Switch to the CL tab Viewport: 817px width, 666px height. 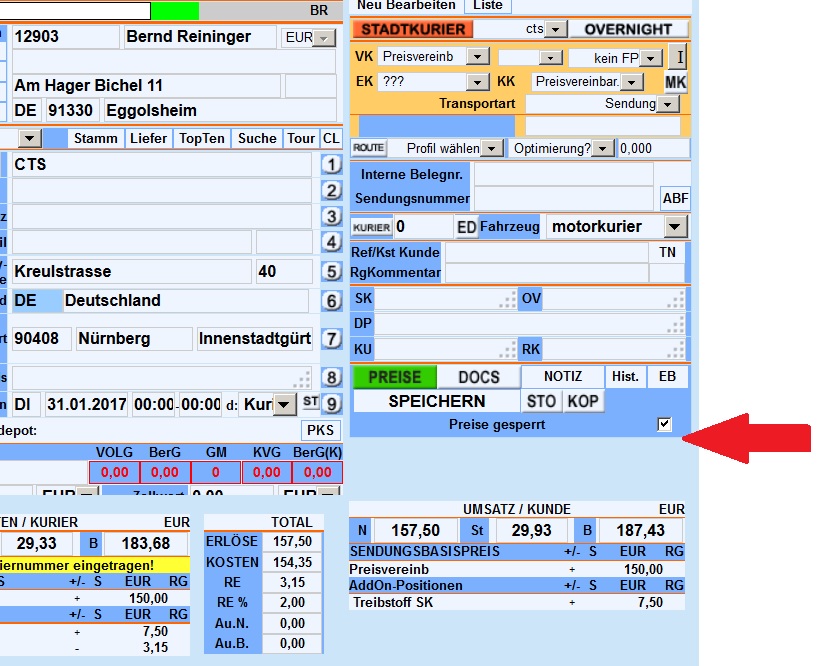click(x=331, y=139)
